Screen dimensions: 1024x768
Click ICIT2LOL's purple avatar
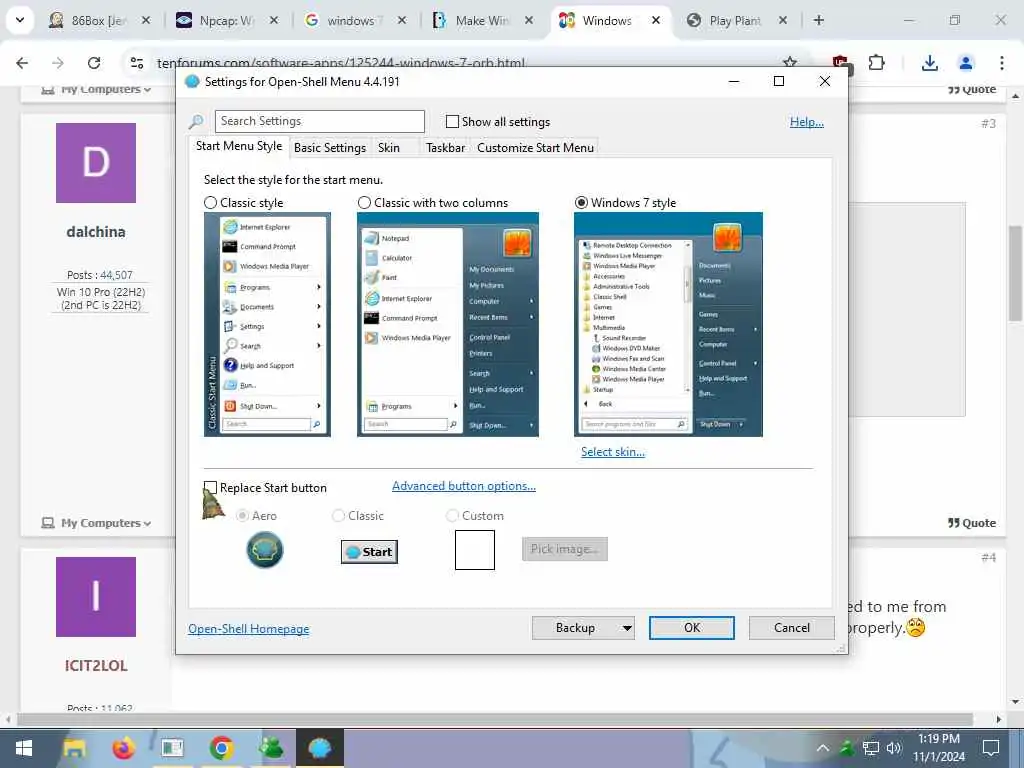point(96,597)
